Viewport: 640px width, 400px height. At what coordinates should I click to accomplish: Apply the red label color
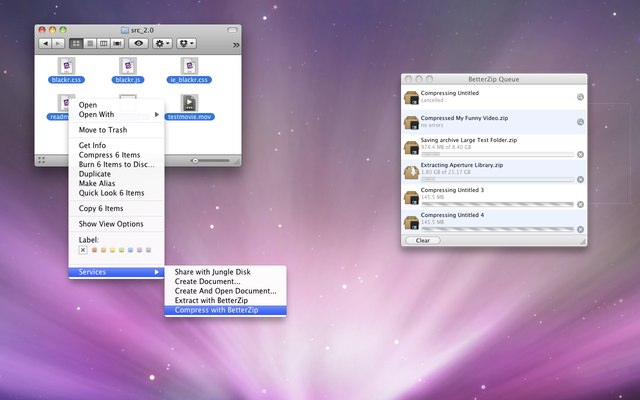[94, 249]
